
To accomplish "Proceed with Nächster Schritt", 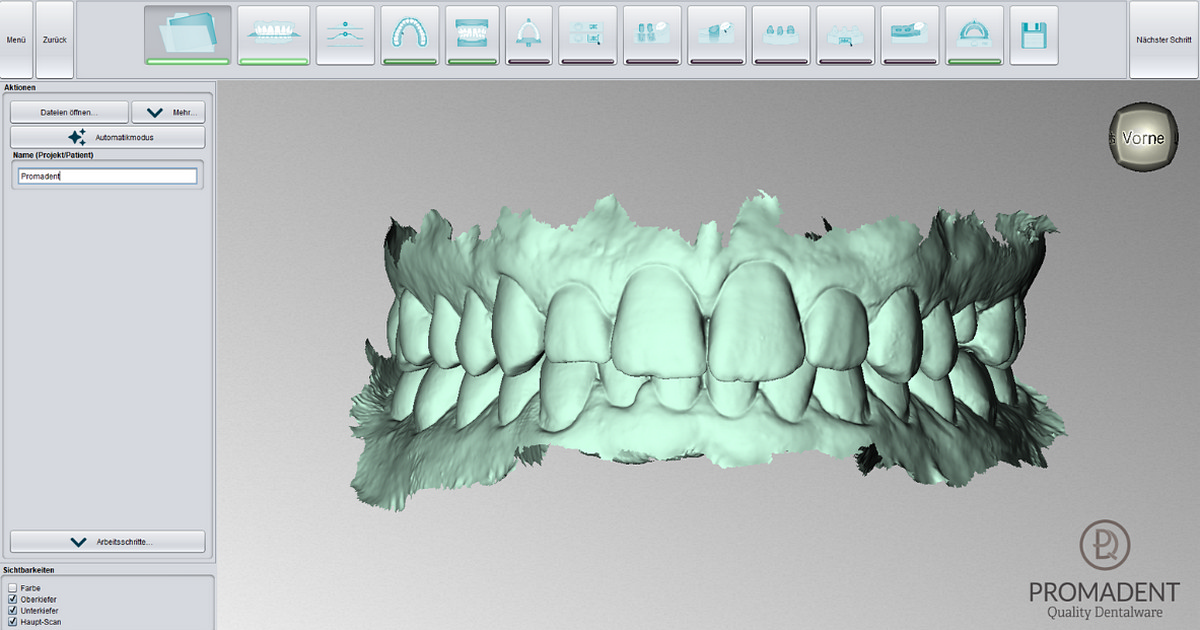I will click(1163, 40).
